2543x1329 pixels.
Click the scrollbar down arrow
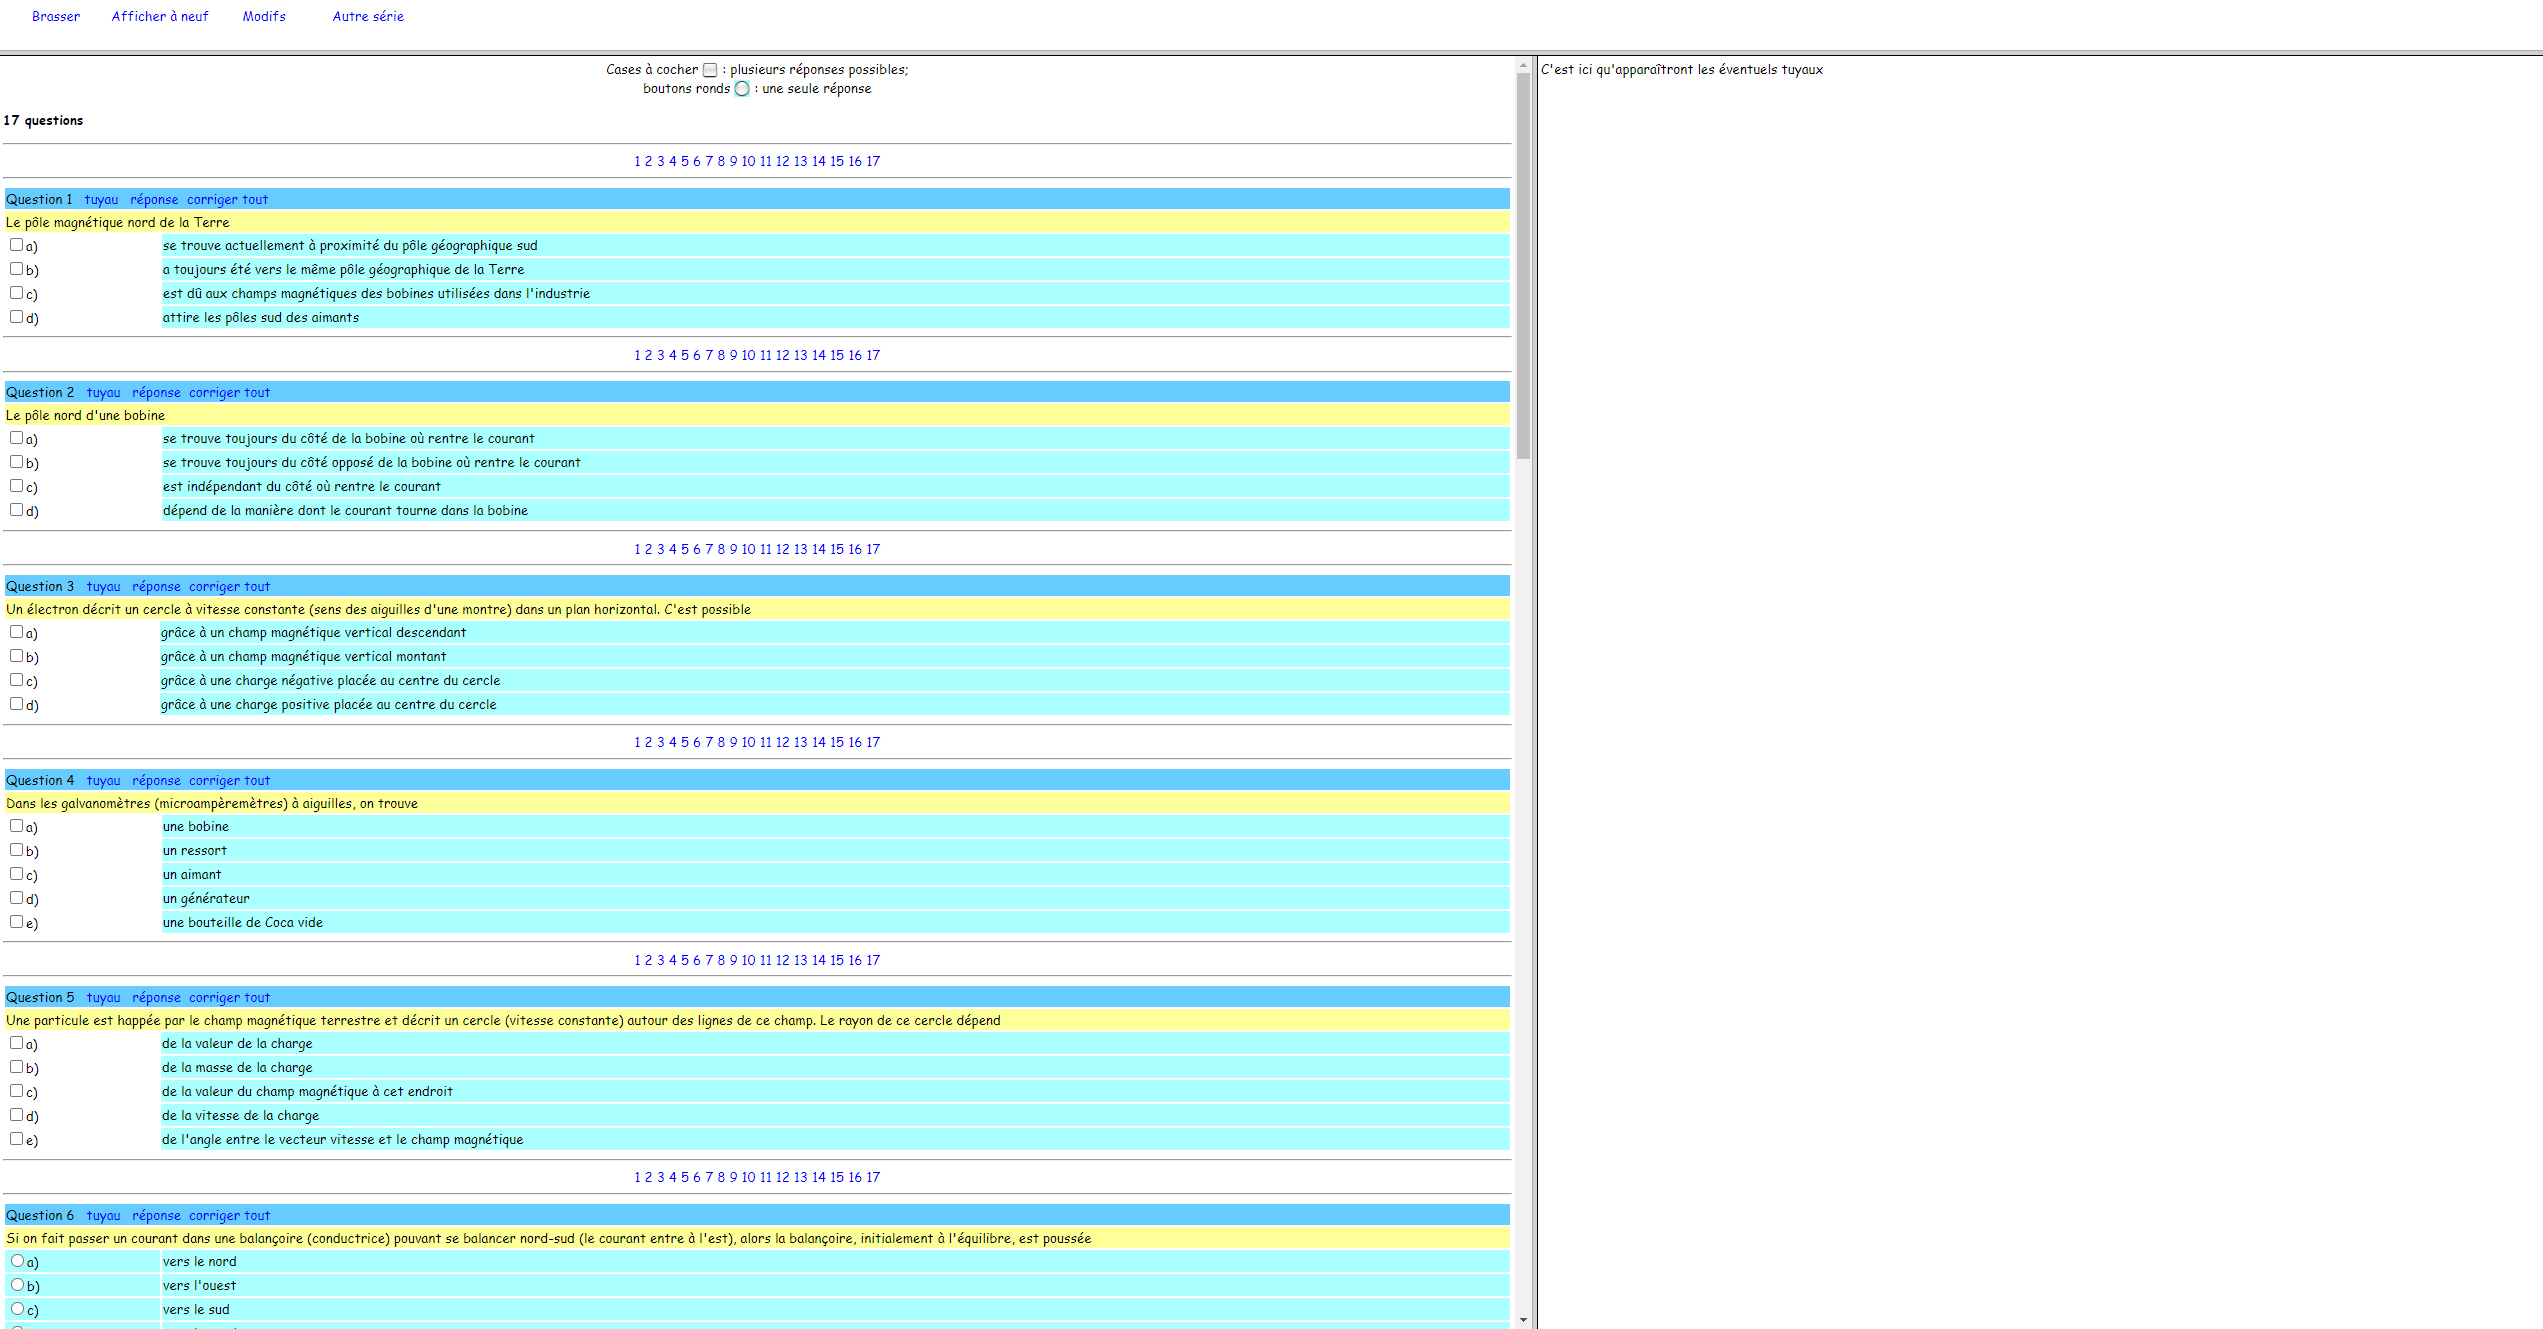click(1523, 1320)
